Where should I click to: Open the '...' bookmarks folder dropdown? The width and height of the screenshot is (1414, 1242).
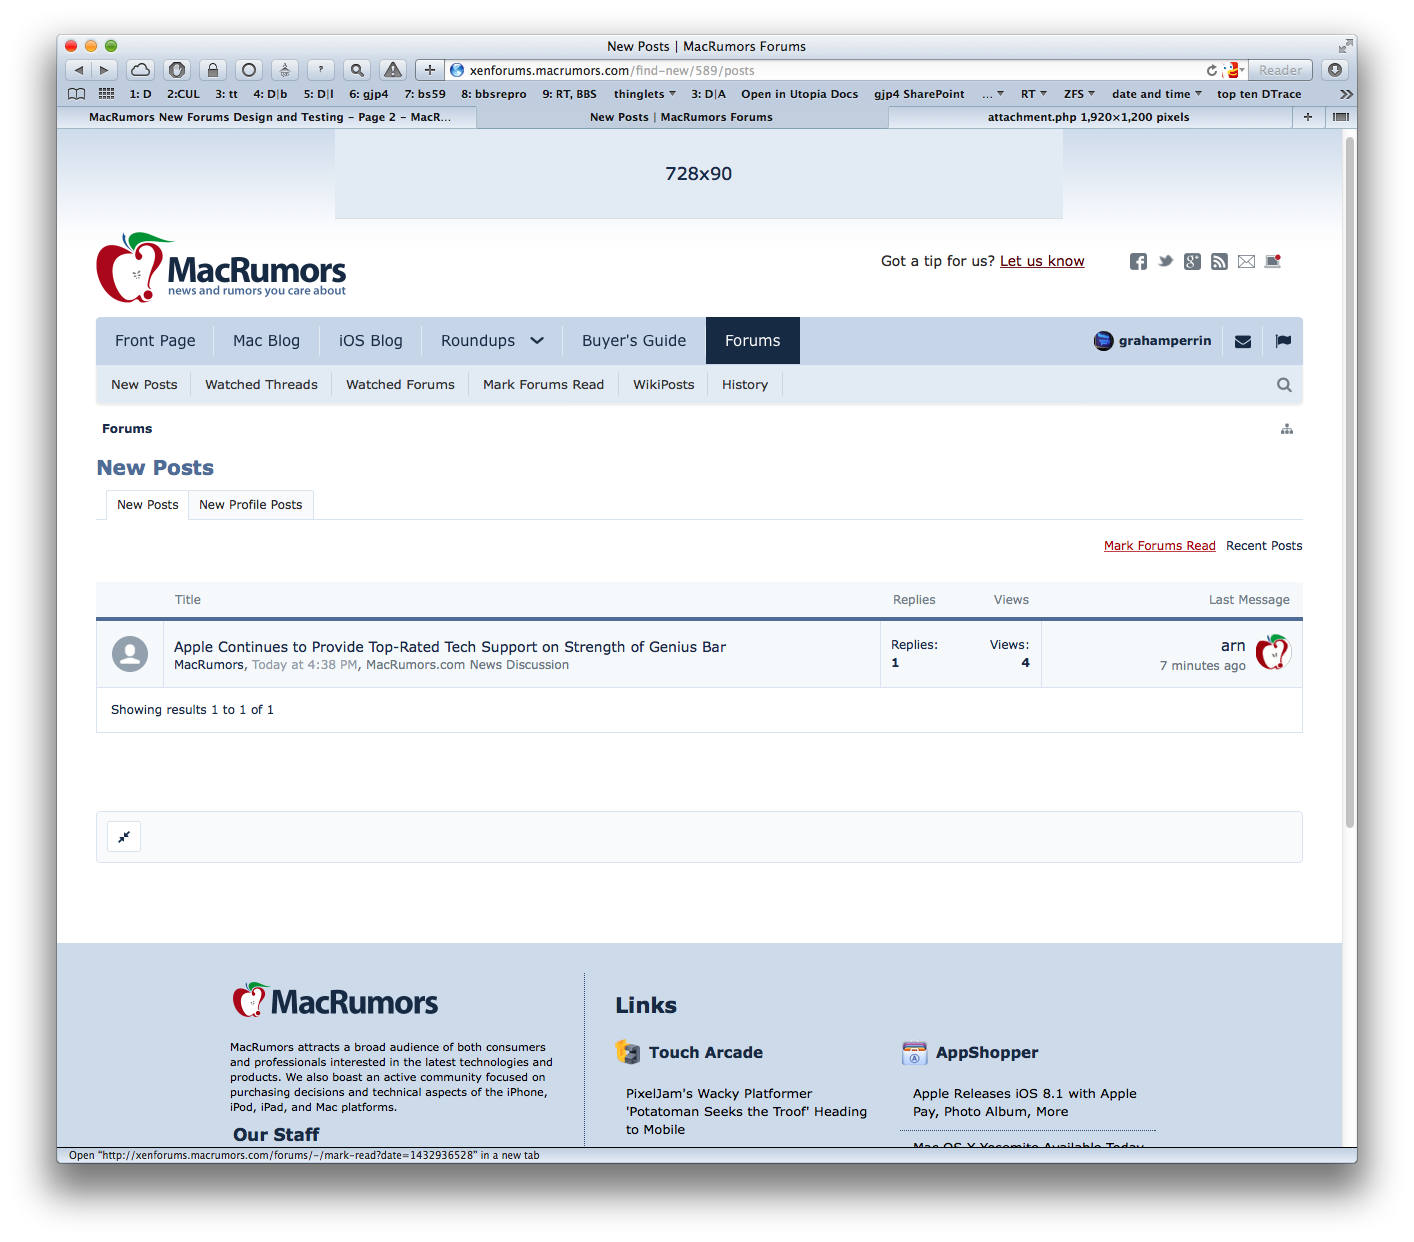[993, 94]
